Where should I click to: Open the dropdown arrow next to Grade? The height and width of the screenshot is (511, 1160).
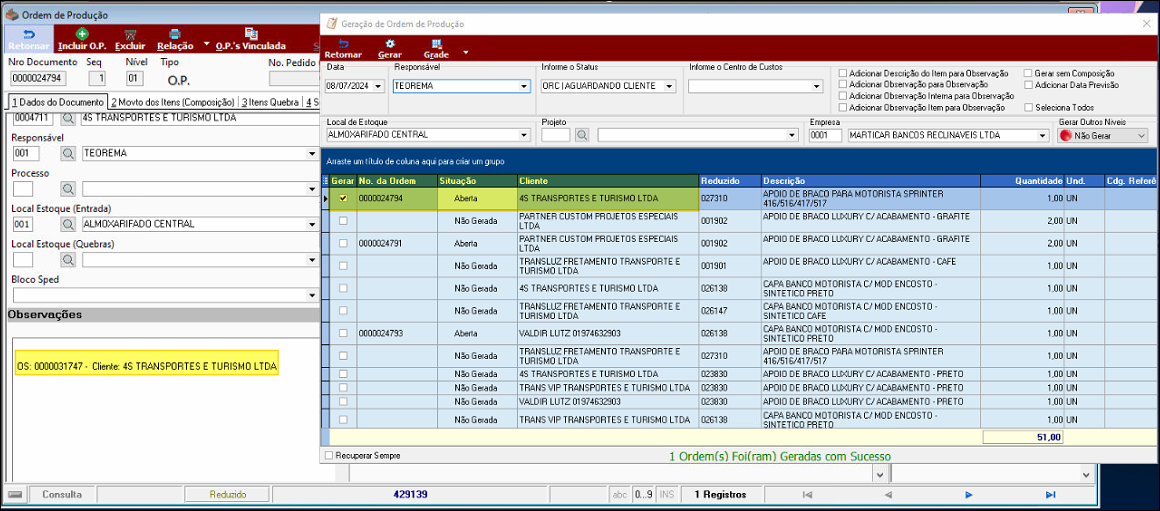[x=465, y=53]
